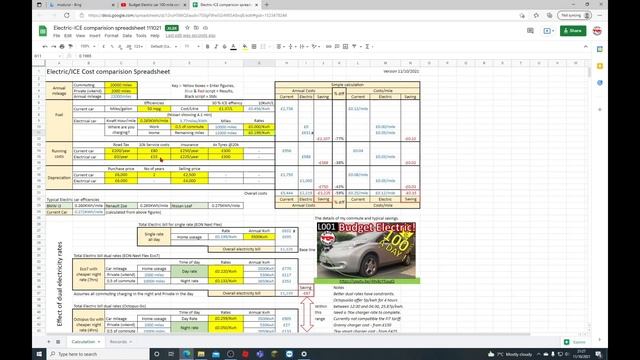640x360 pixels.
Task: Click the Last edit link
Action: point(190,36)
